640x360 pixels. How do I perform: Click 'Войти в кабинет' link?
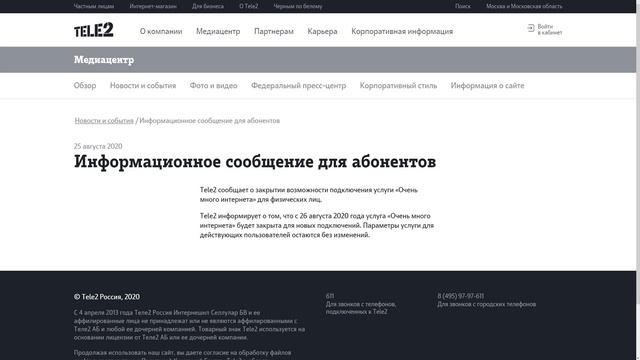(549, 29)
